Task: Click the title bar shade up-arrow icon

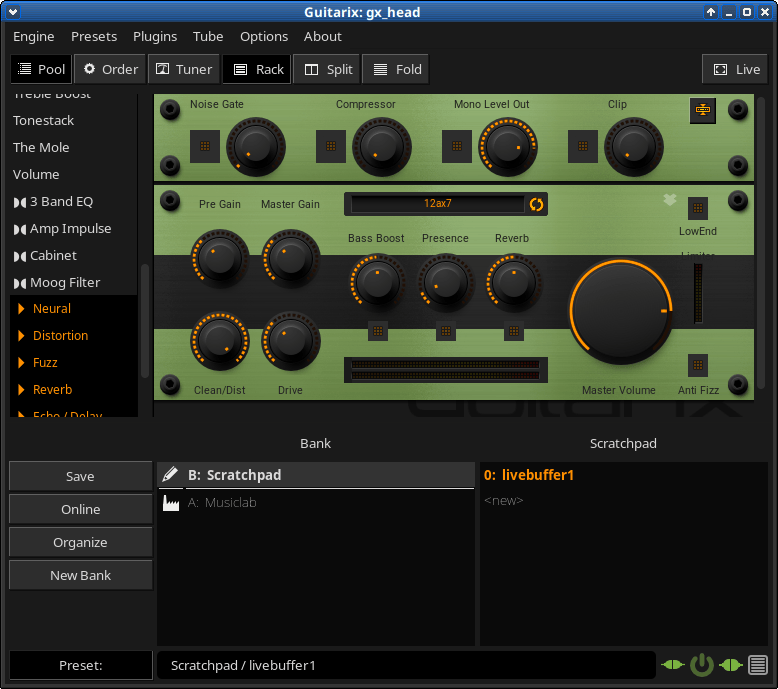Action: point(711,12)
